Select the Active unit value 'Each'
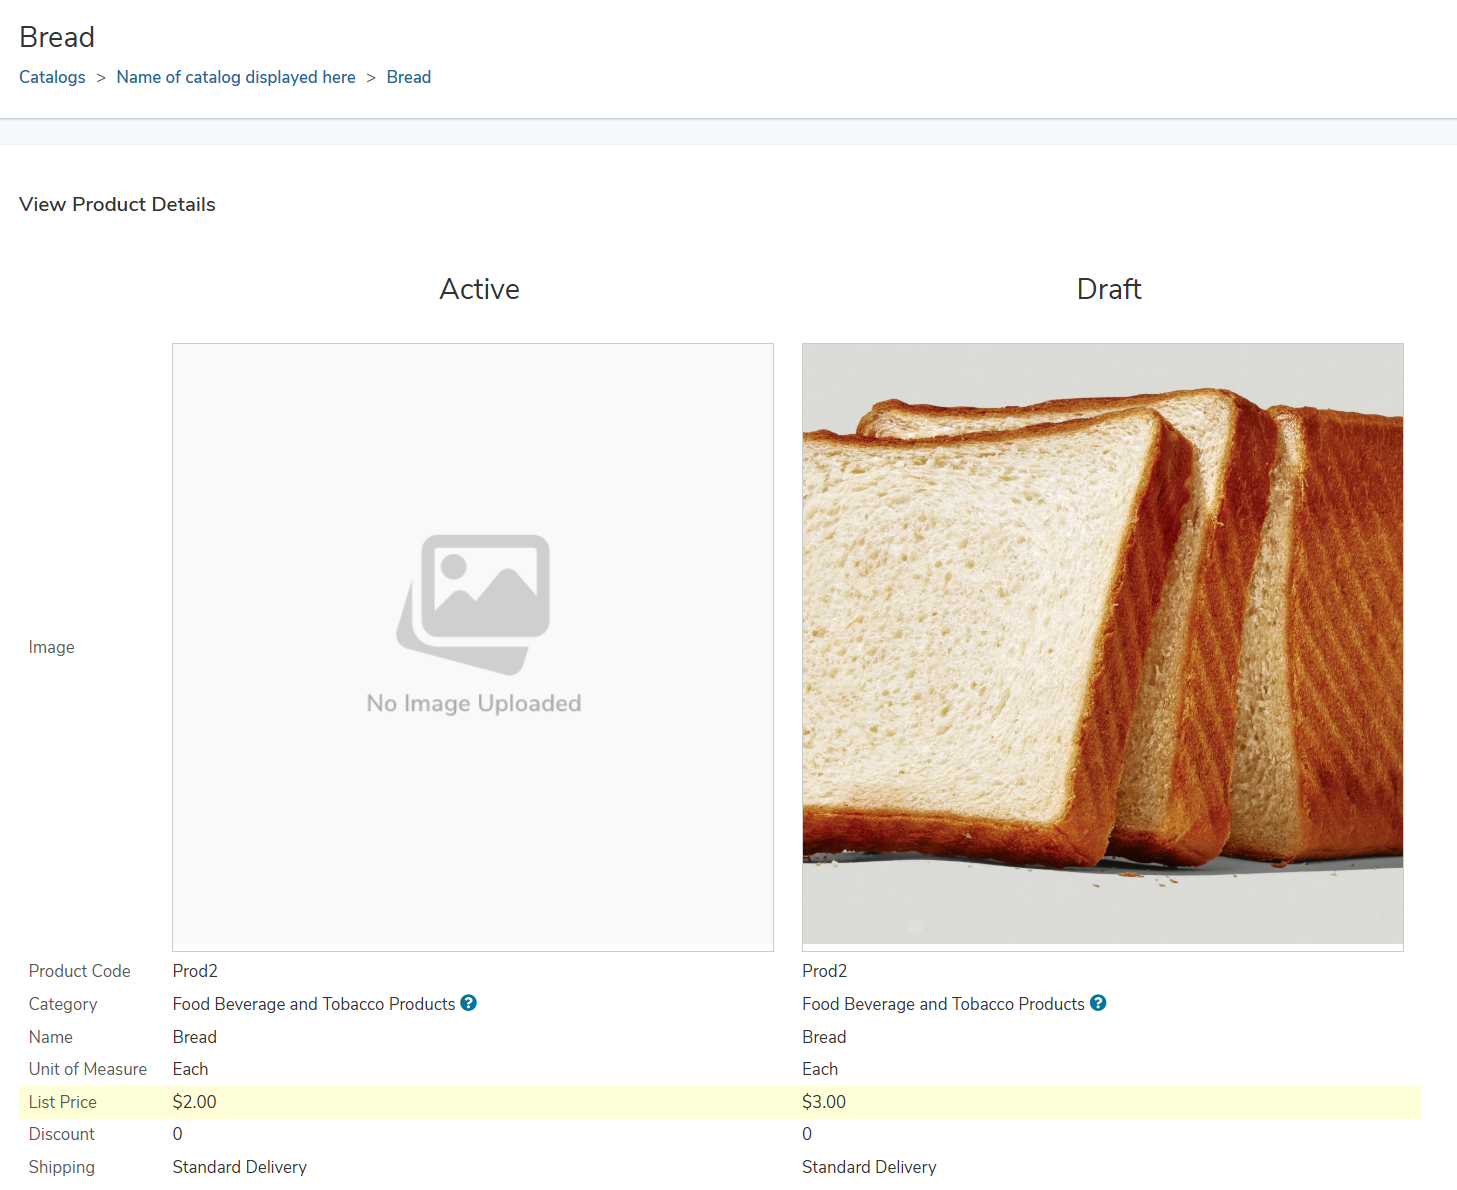Image resolution: width=1457 pixels, height=1190 pixels. (x=190, y=1069)
